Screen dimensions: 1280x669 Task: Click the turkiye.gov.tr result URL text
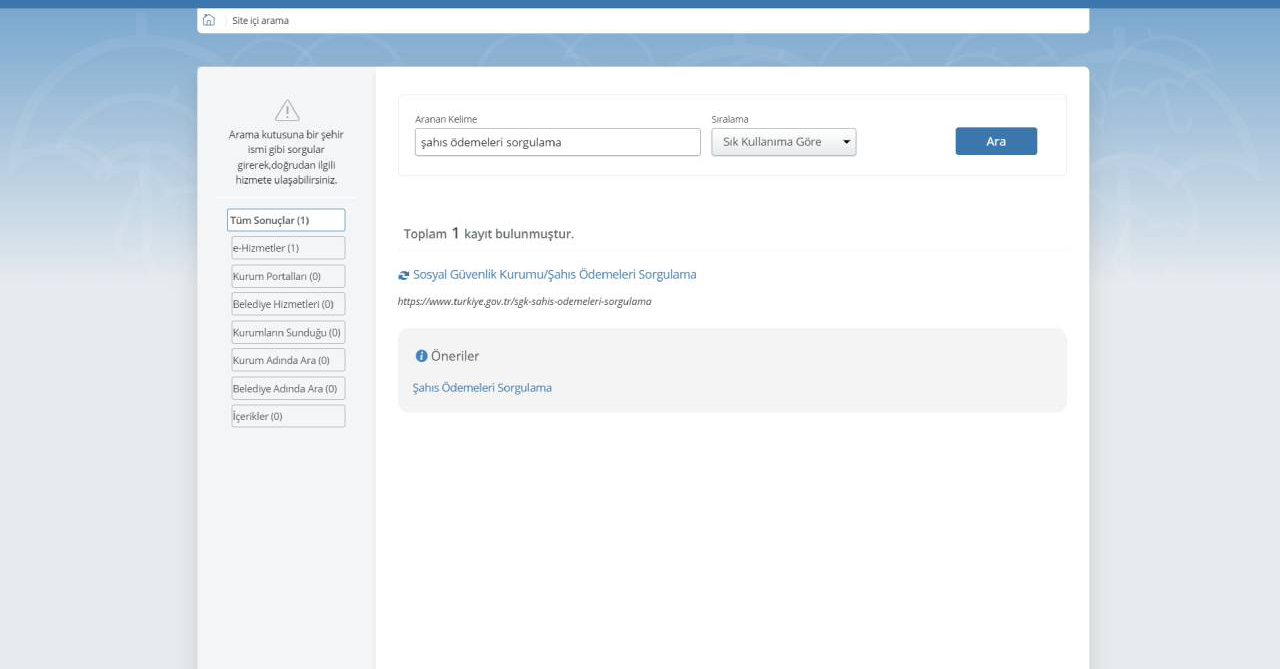524,301
